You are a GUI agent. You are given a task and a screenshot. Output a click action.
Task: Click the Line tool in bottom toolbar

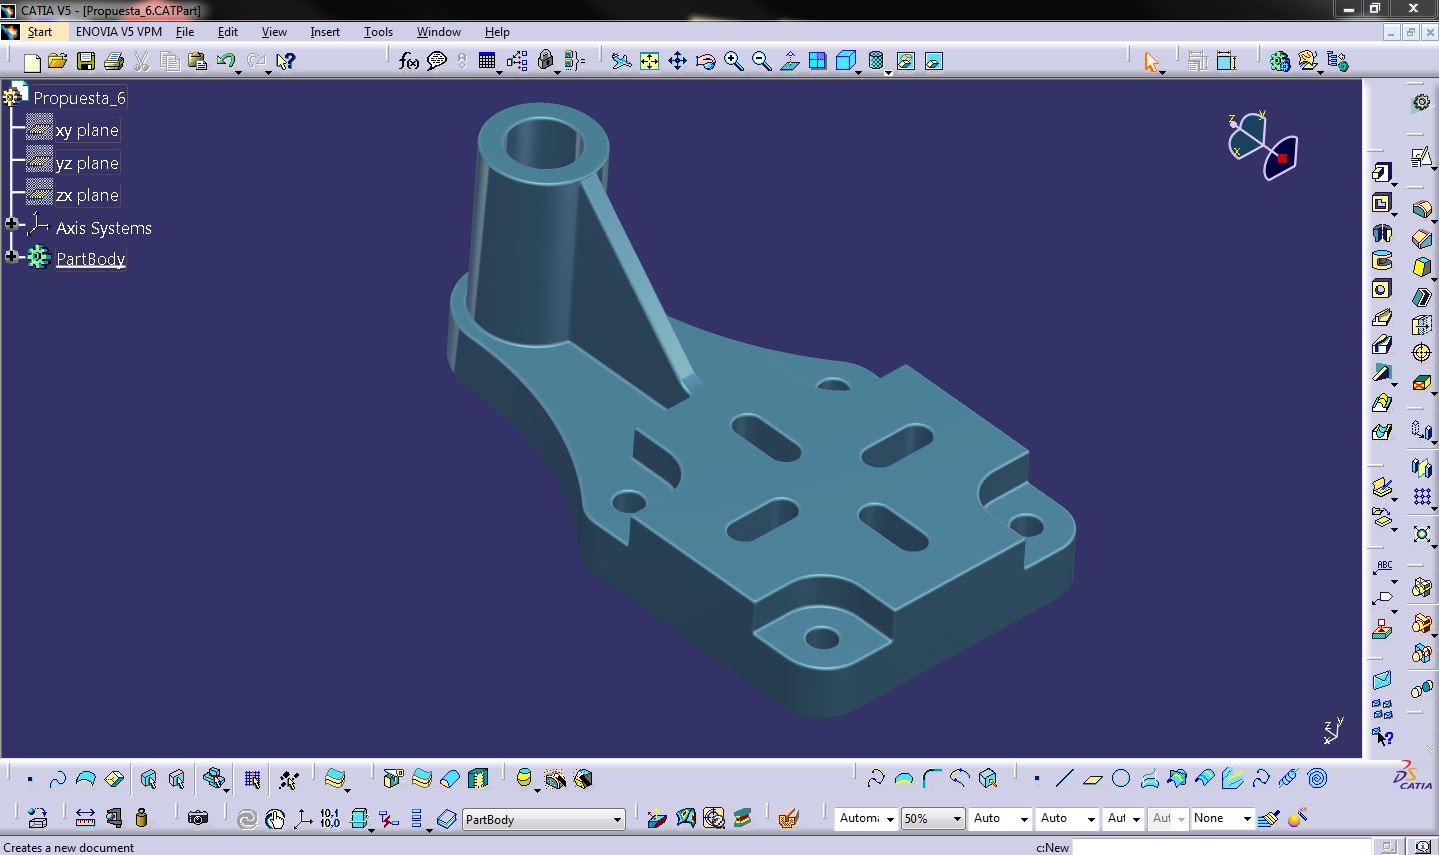click(x=1065, y=778)
